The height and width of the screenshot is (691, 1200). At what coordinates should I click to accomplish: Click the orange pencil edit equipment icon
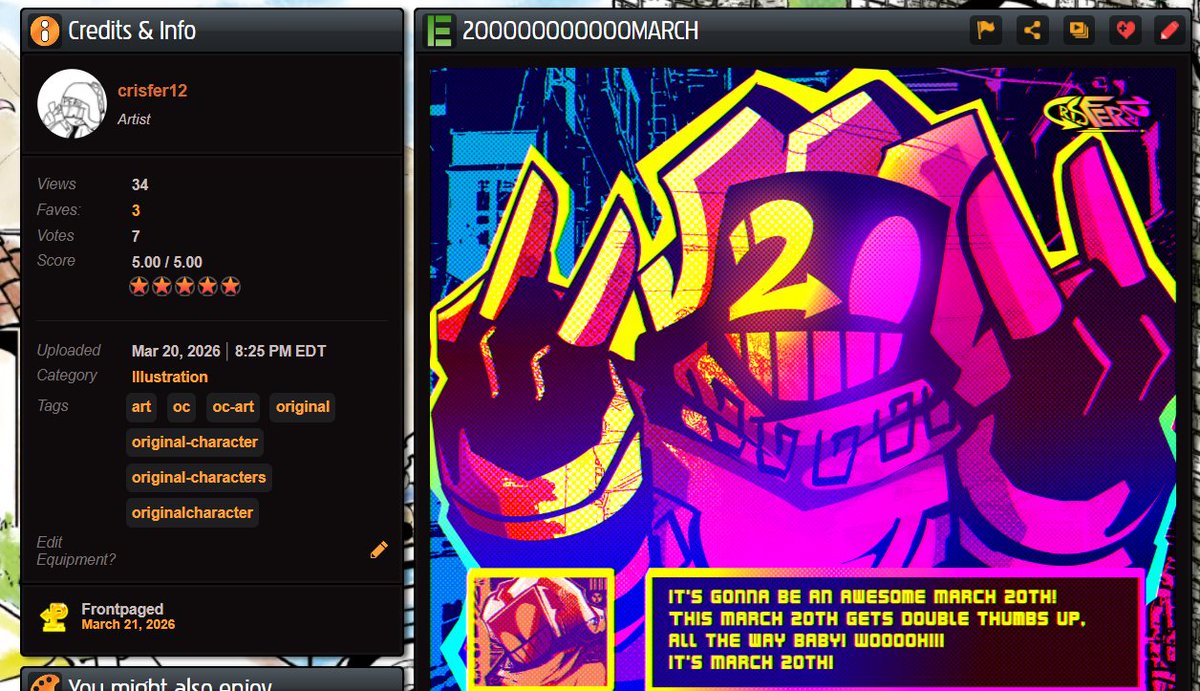379,549
